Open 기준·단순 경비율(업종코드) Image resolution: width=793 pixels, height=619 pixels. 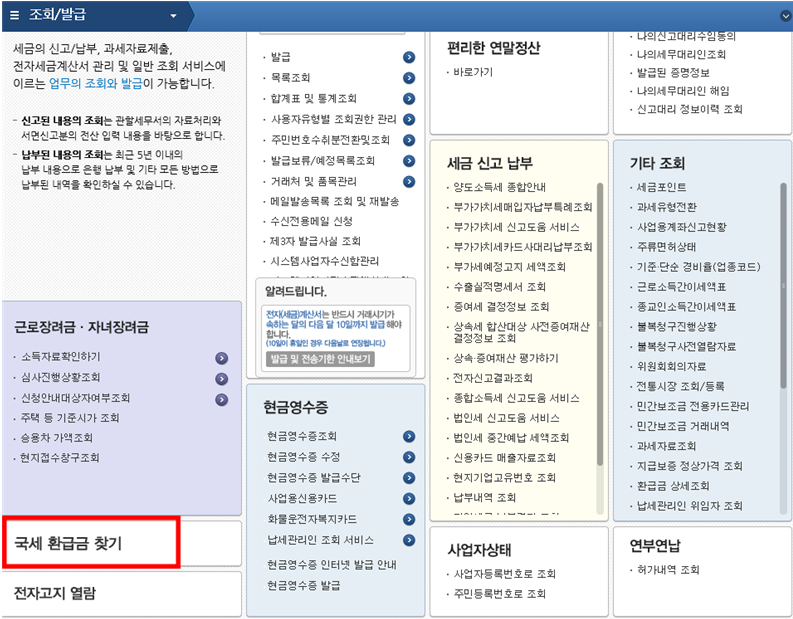pyautogui.click(x=698, y=267)
